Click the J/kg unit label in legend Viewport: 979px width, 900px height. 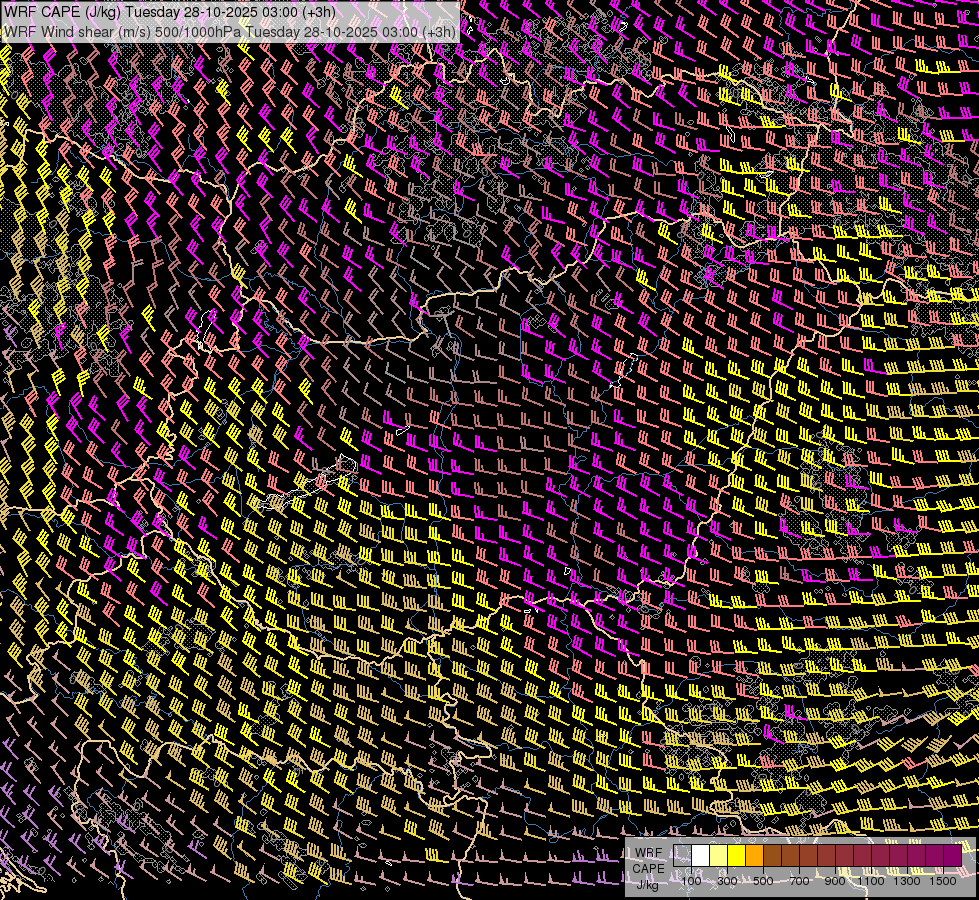pos(648,885)
